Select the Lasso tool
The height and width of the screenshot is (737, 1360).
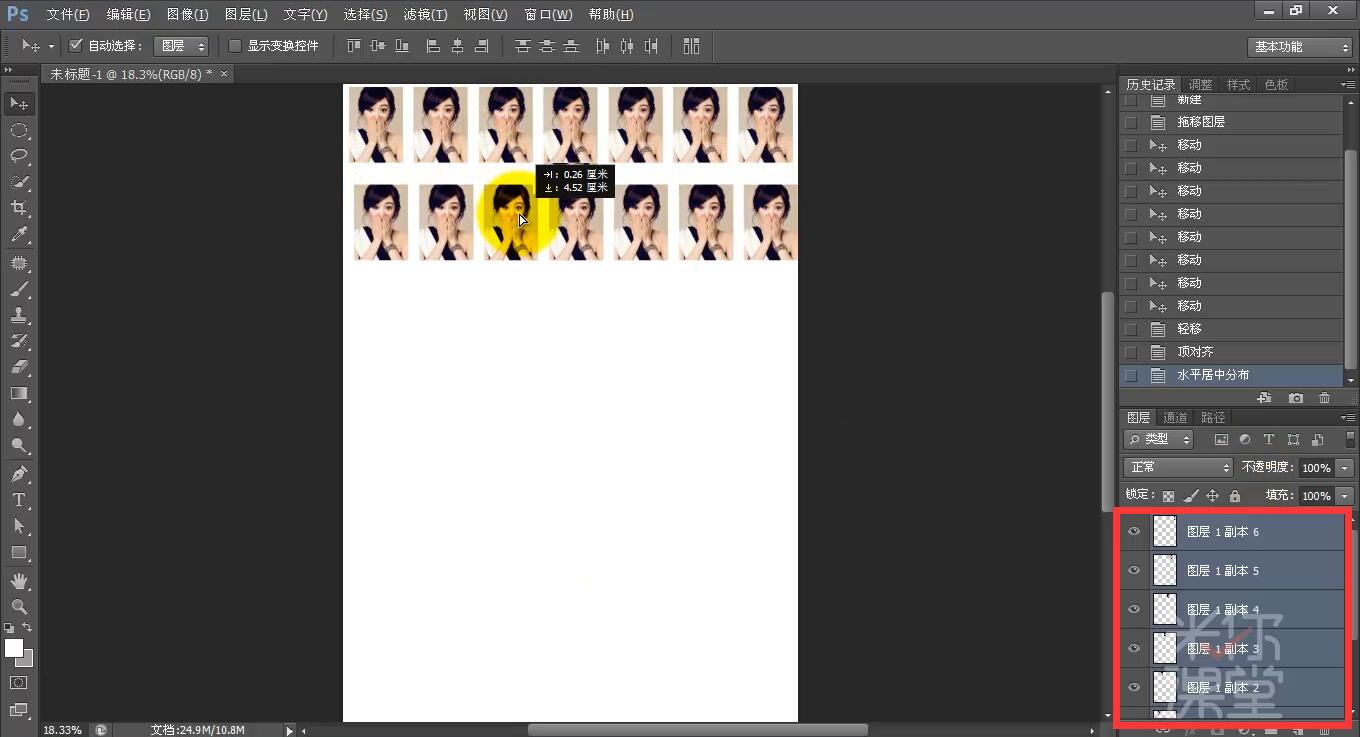pos(19,156)
